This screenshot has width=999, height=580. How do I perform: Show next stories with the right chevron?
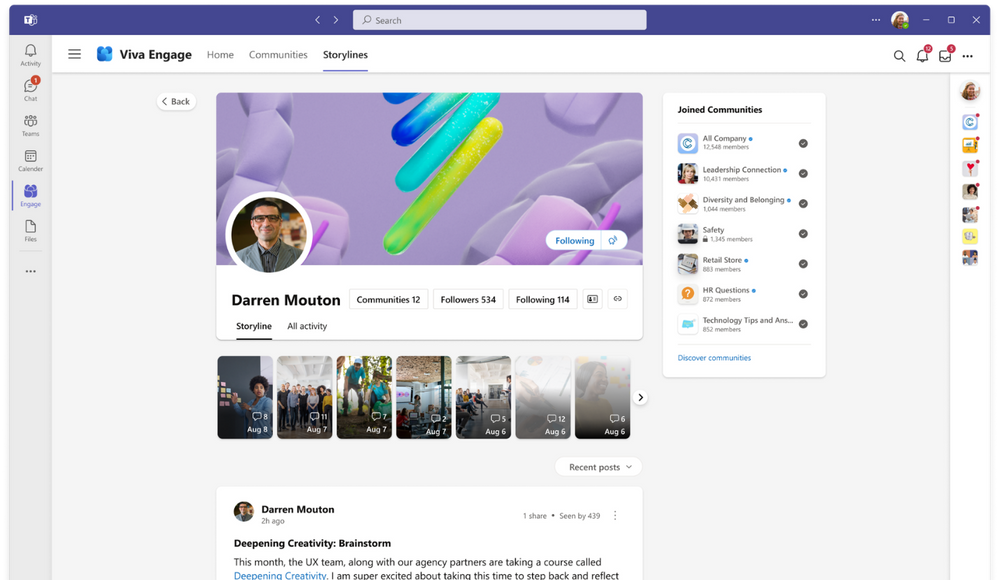point(641,397)
